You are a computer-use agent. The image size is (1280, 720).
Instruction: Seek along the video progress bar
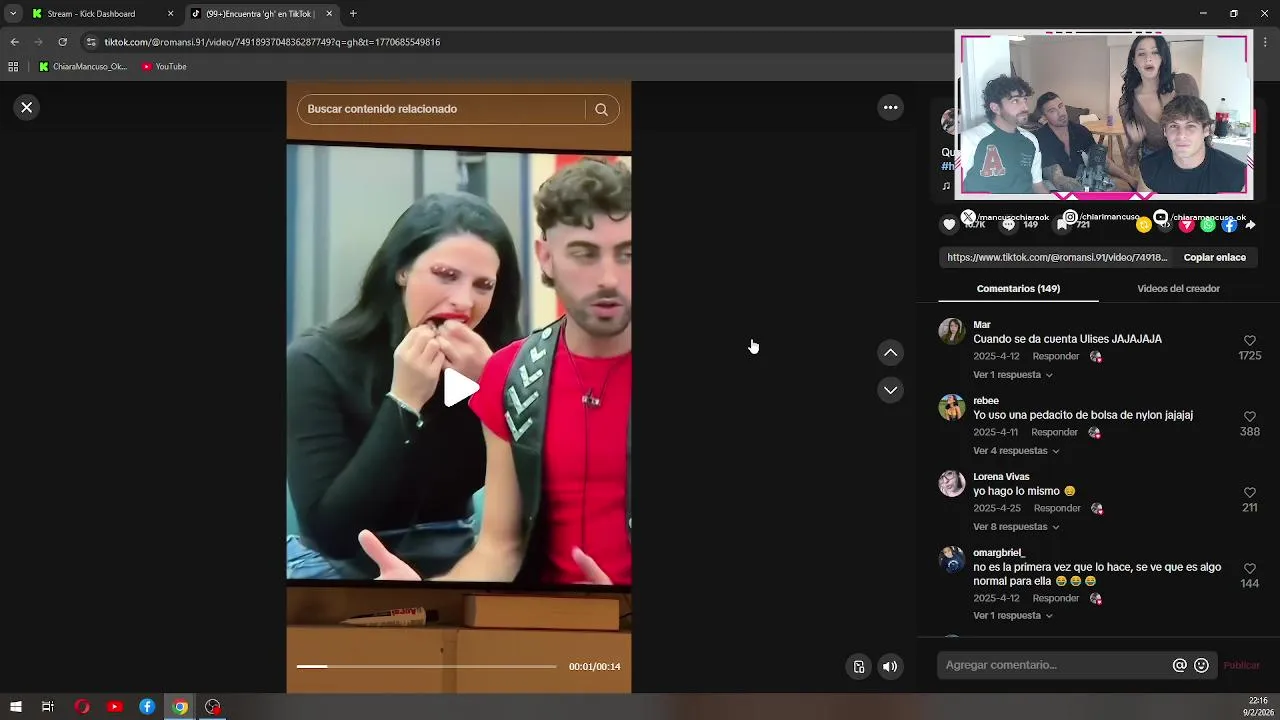click(x=426, y=666)
